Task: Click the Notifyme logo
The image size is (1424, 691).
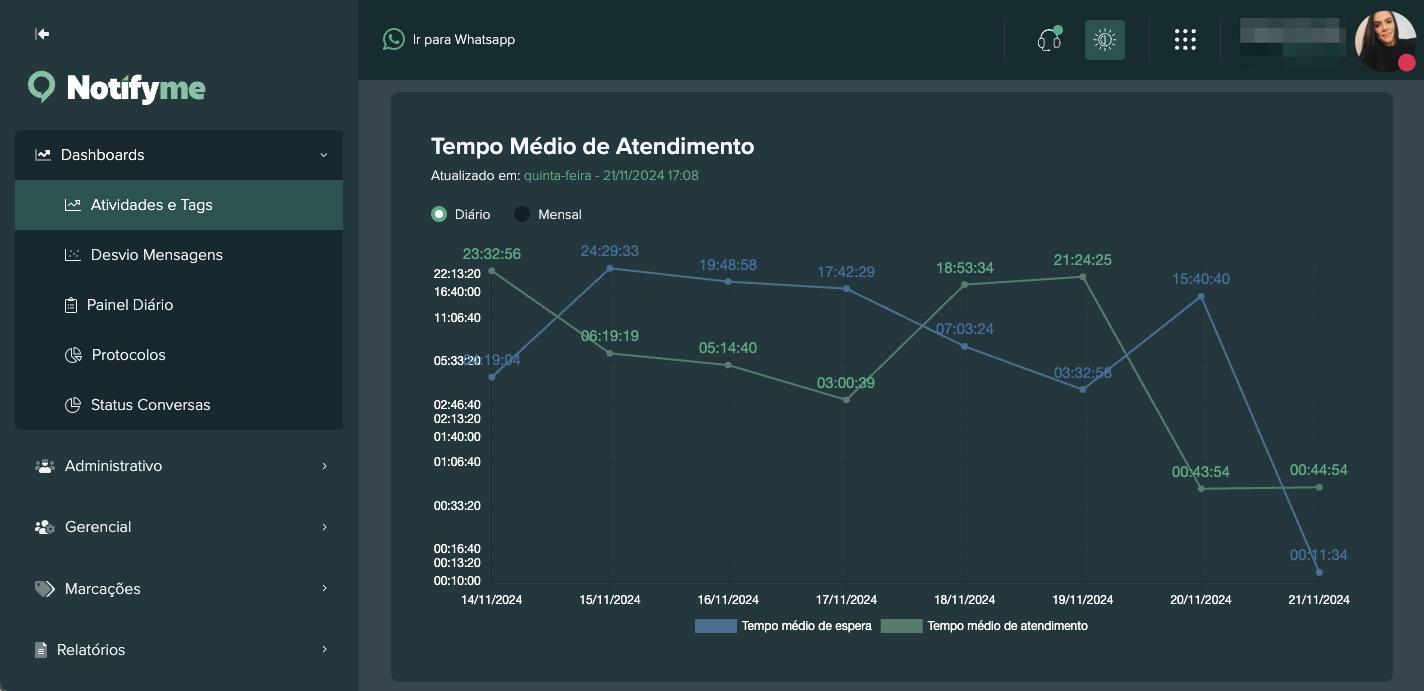Action: coord(117,88)
